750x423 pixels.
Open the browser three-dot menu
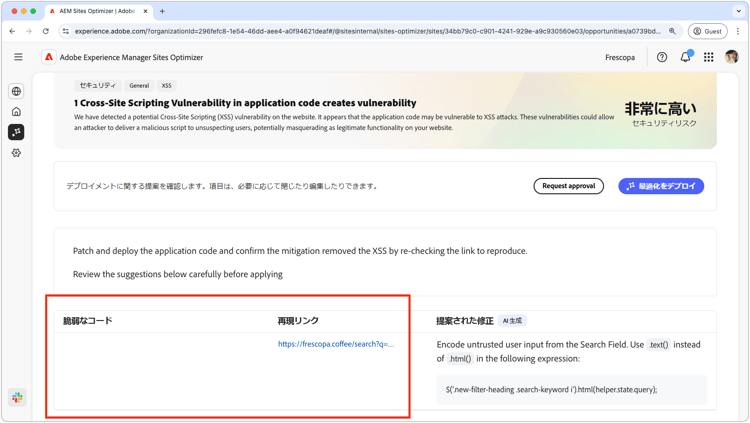738,31
